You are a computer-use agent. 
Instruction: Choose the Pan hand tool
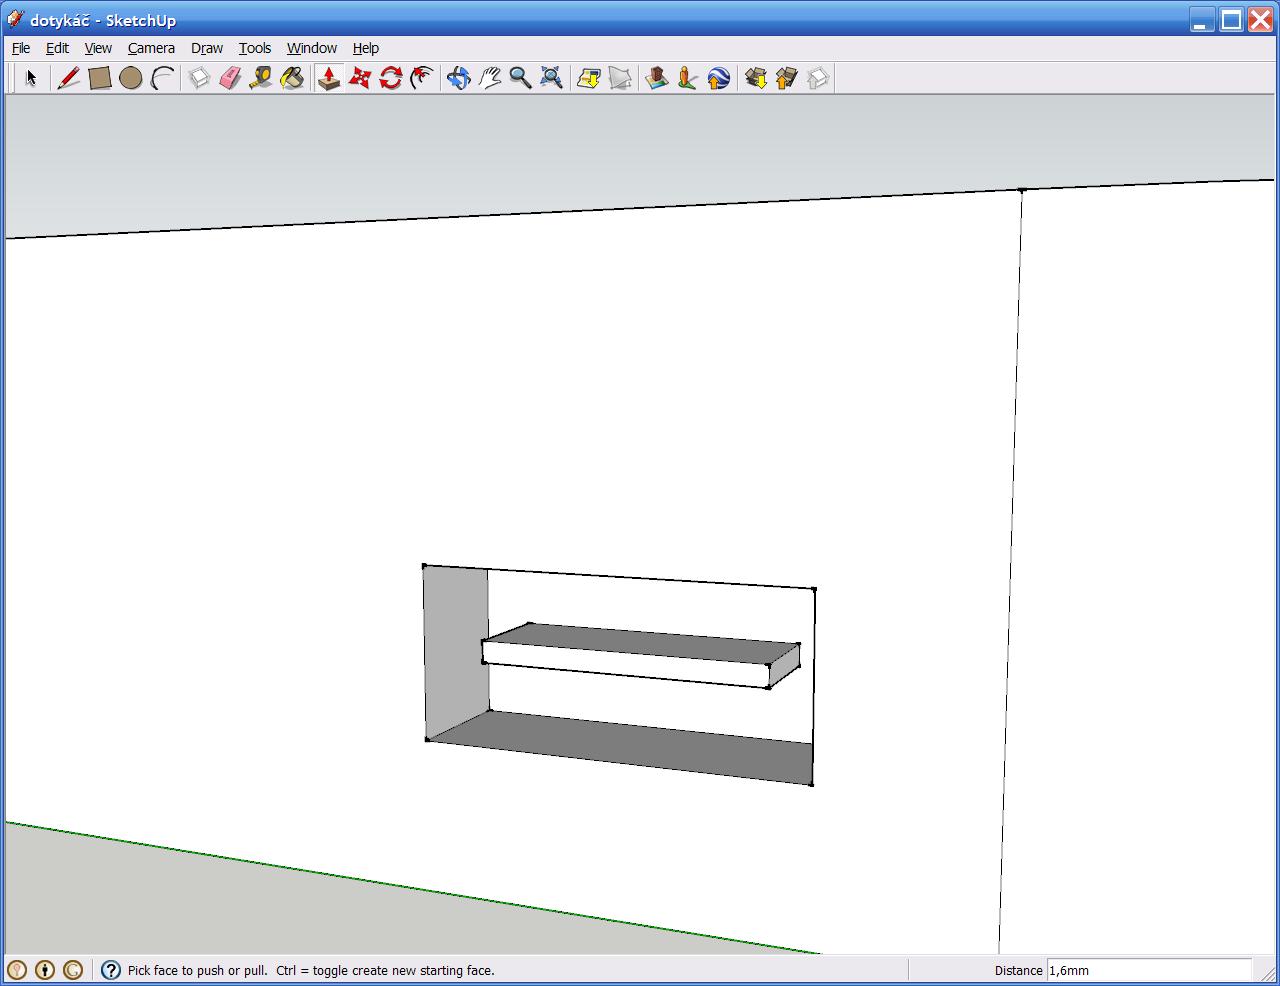point(489,78)
